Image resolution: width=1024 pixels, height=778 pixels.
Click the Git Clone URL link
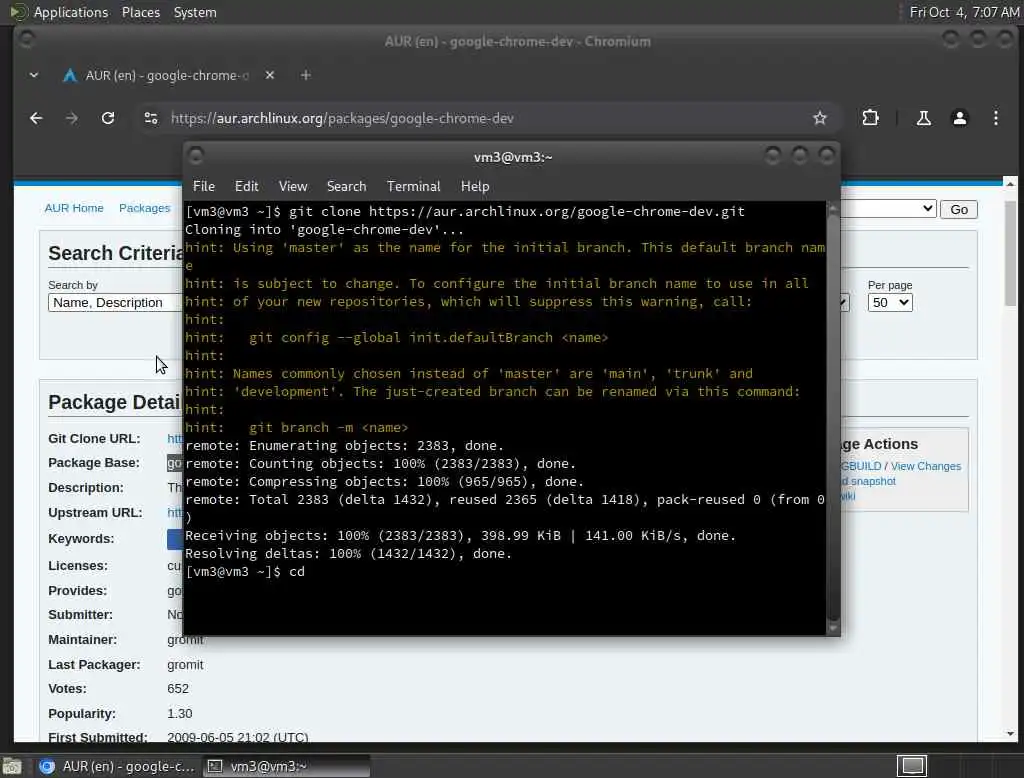click(175, 438)
